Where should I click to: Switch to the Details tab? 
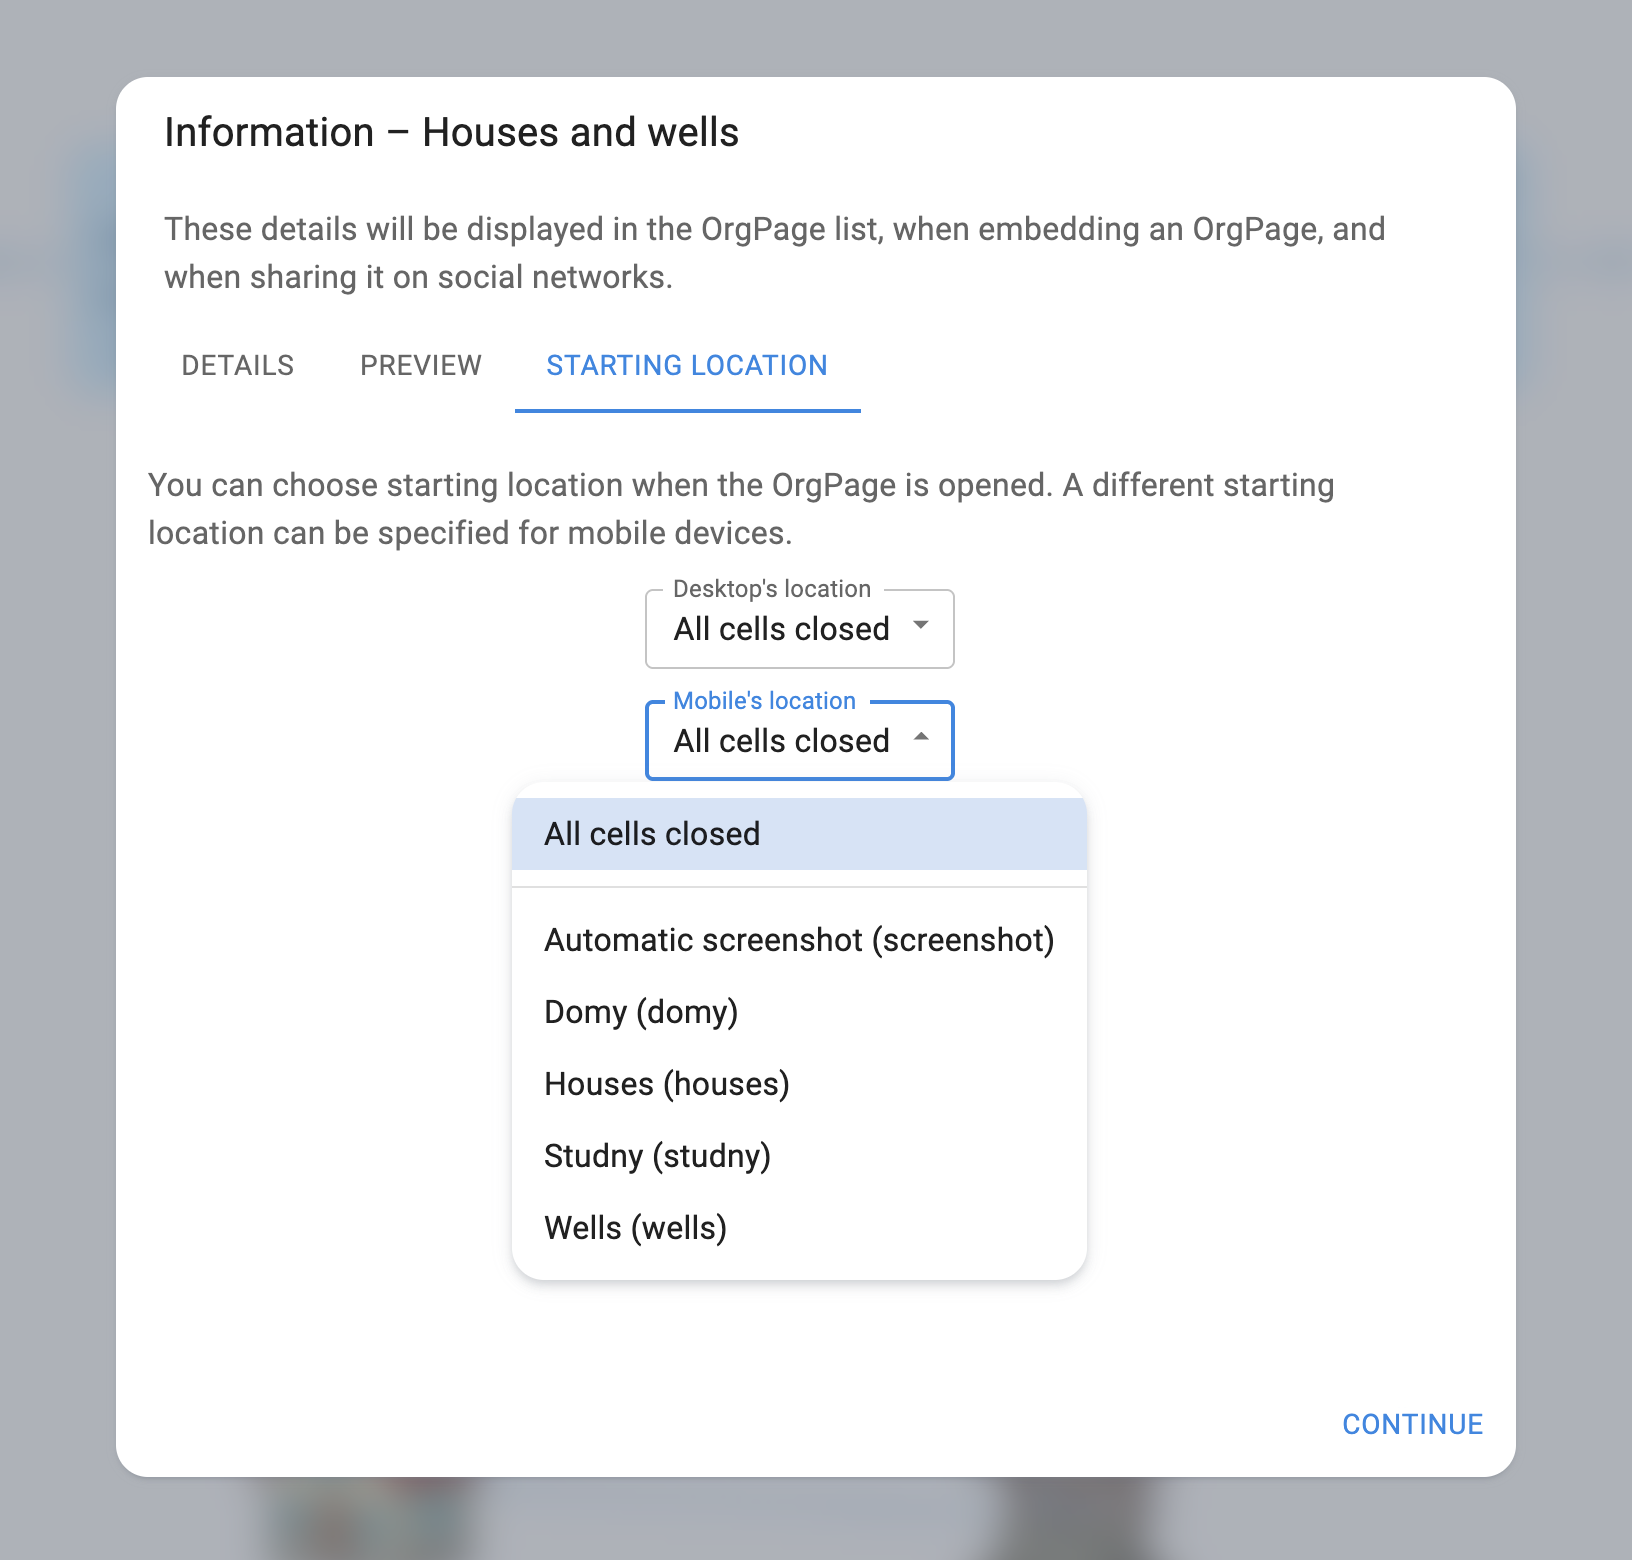pos(238,366)
